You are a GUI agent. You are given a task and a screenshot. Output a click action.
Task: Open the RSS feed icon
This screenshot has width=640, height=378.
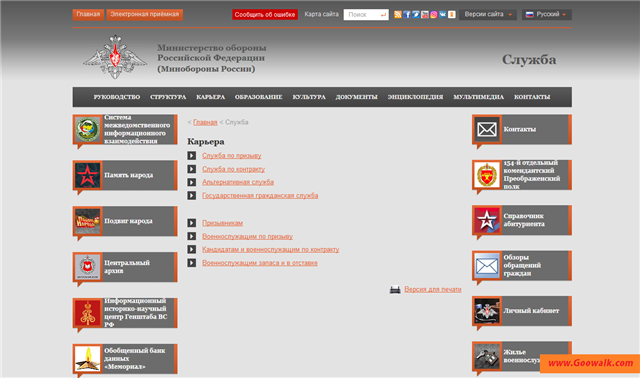398,15
